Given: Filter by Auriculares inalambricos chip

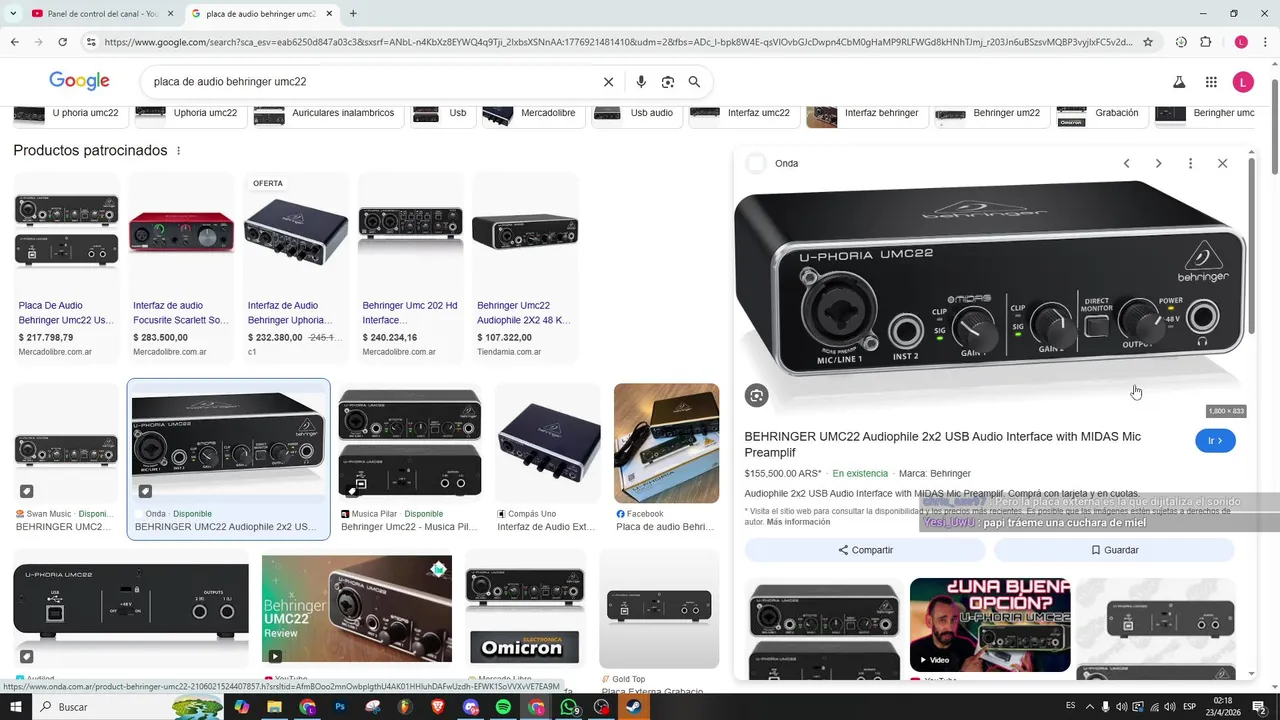Looking at the screenshot, I should coord(327,113).
